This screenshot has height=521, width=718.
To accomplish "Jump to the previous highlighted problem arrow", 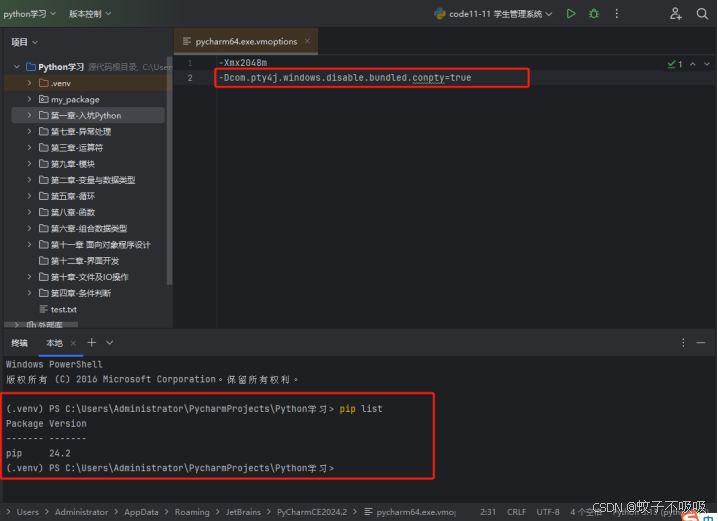I will (x=694, y=64).
